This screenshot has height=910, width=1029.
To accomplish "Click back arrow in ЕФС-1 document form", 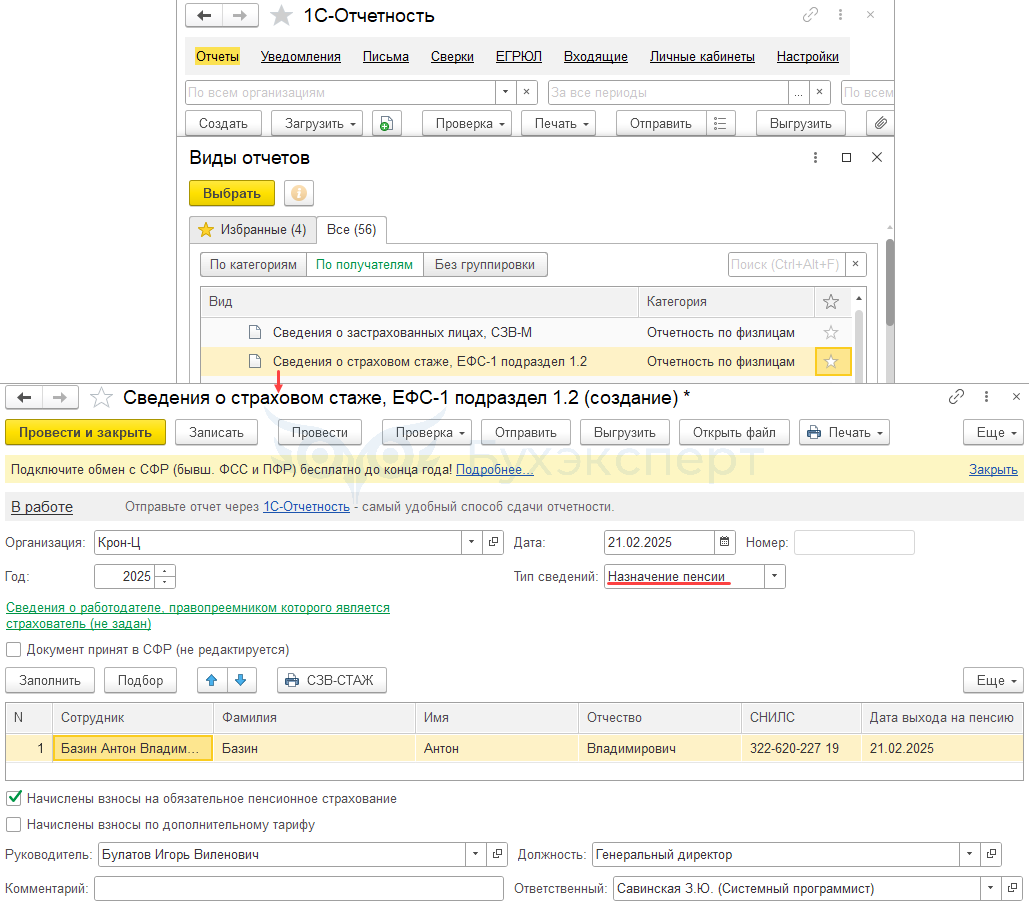I will pyautogui.click(x=24, y=398).
